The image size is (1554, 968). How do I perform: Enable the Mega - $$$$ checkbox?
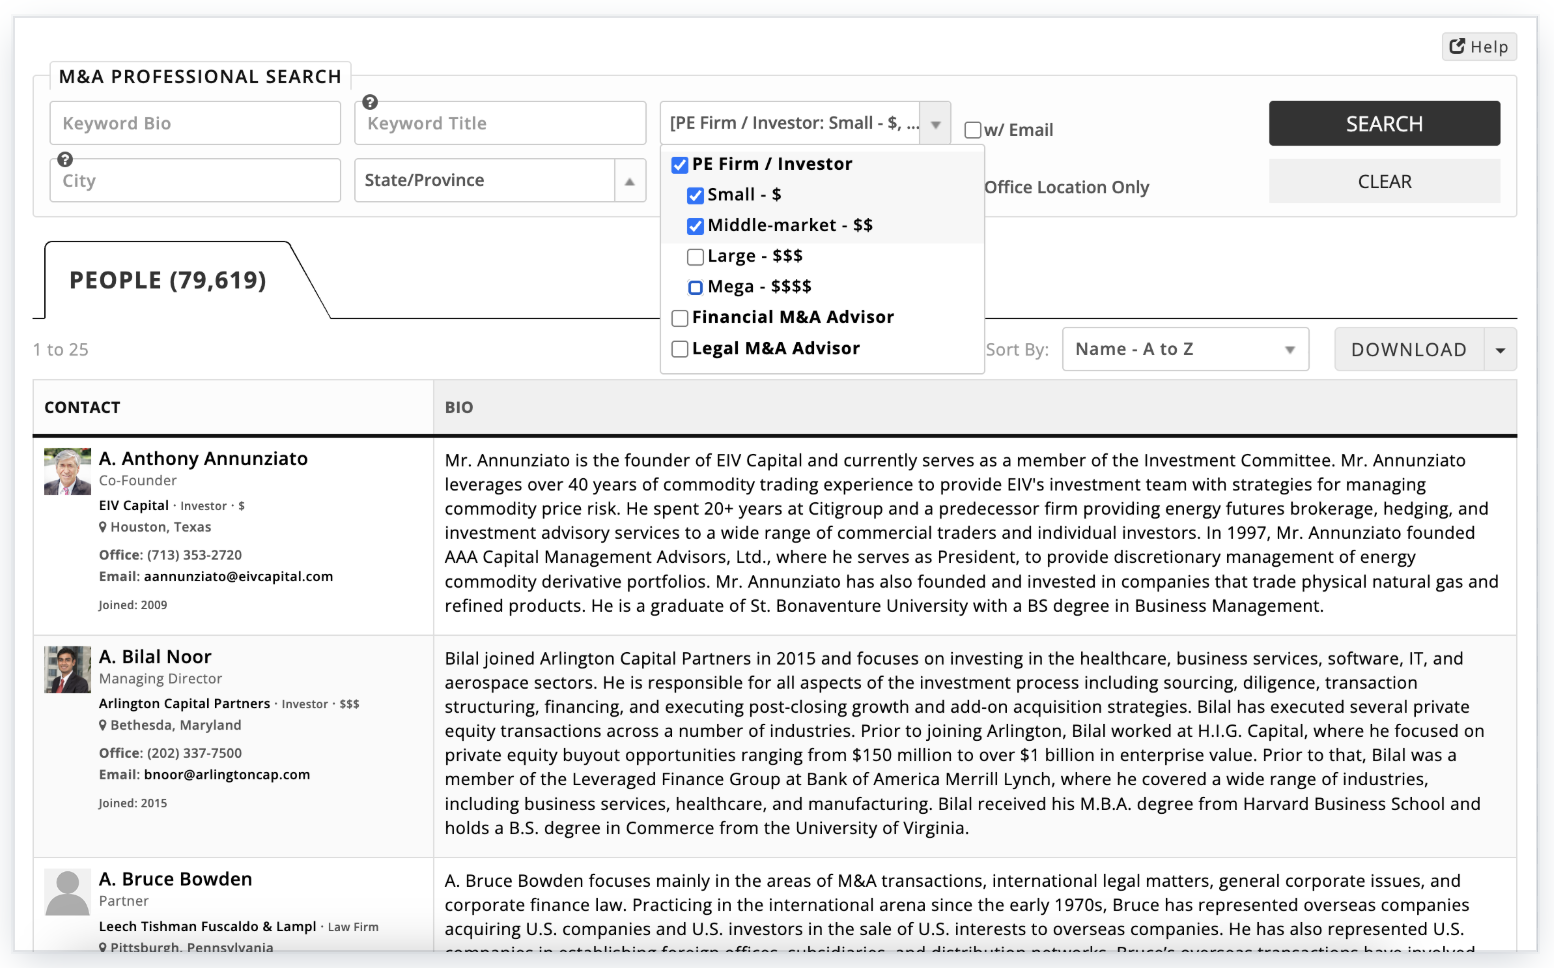tap(695, 288)
